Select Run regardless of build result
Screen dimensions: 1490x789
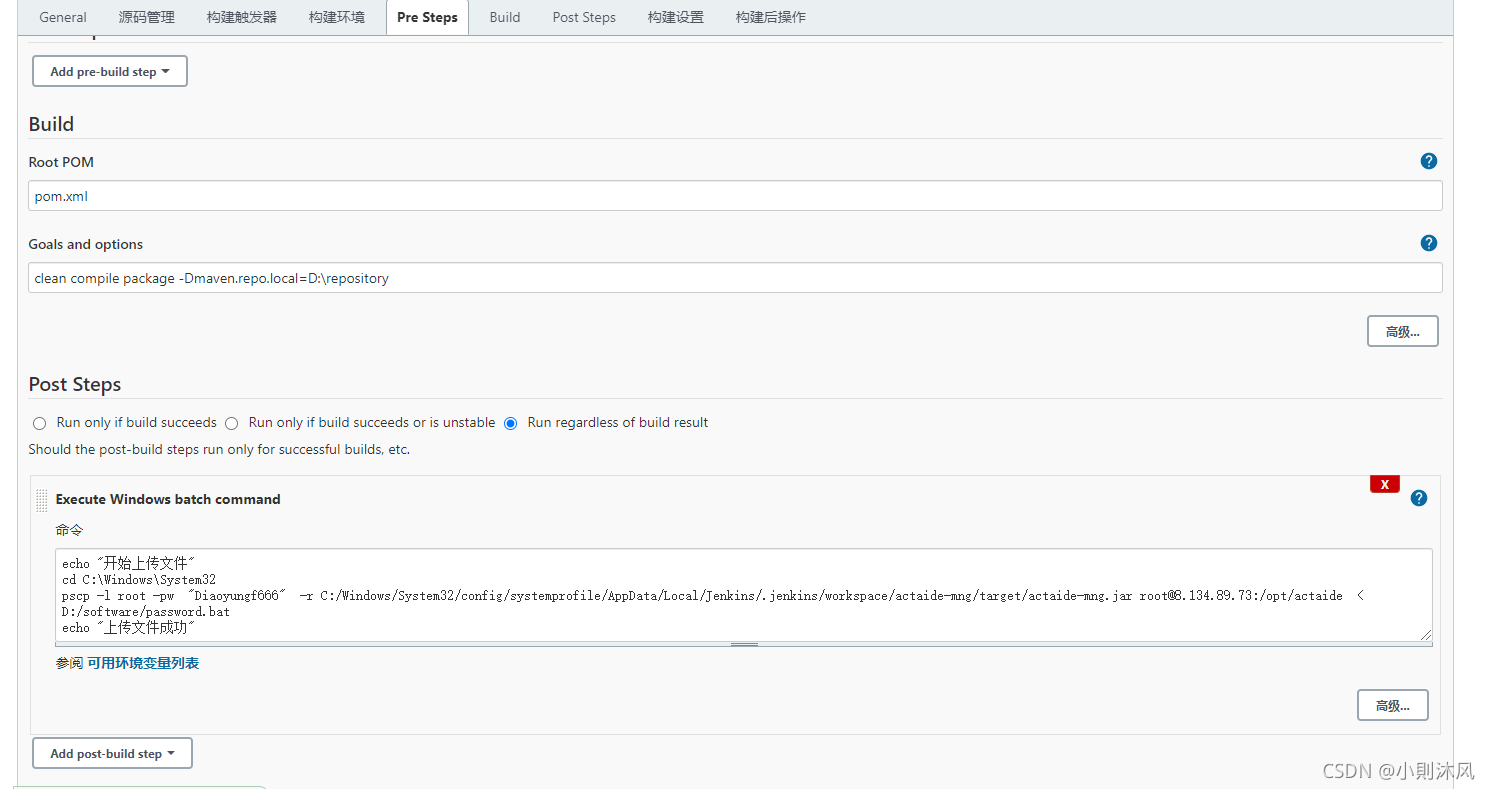511,423
